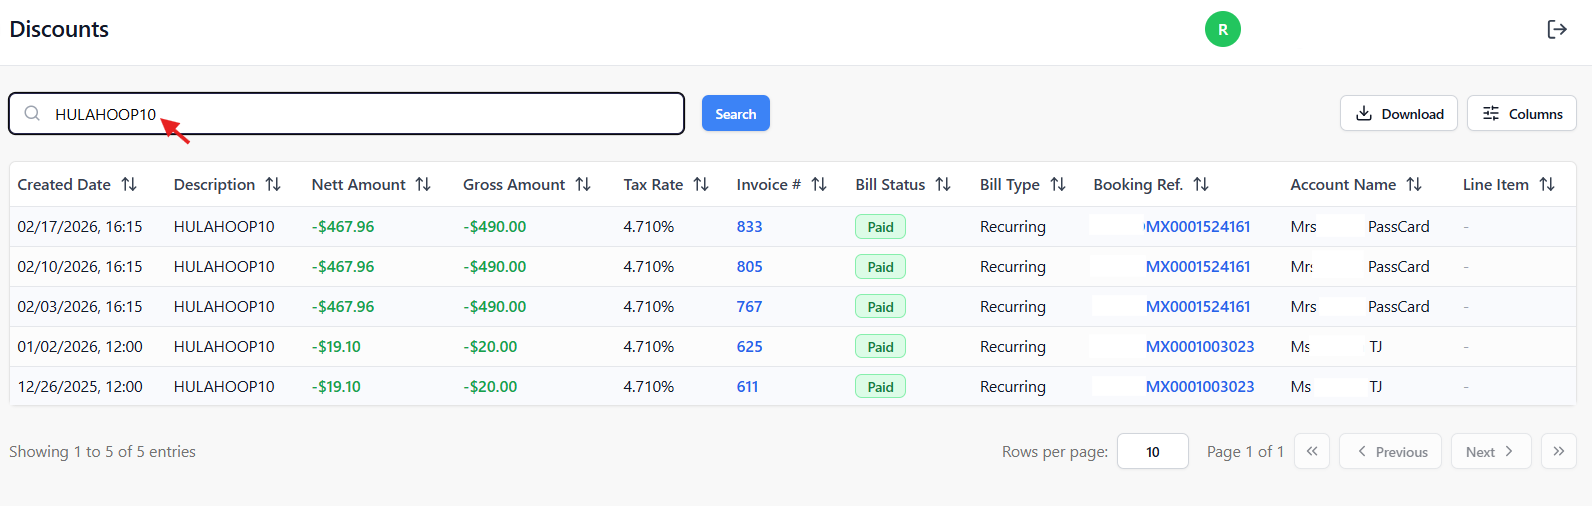
Task: Open booking reference MX0001003023 for invoice 625
Action: coord(1200,346)
